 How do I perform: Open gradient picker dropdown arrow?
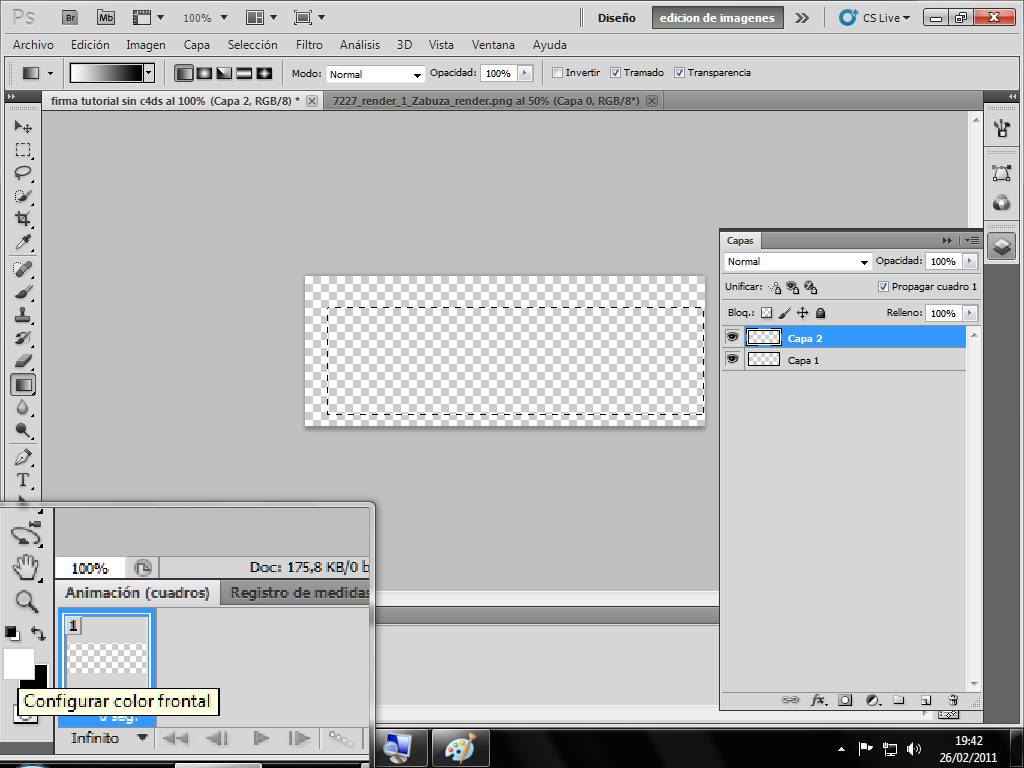click(149, 73)
